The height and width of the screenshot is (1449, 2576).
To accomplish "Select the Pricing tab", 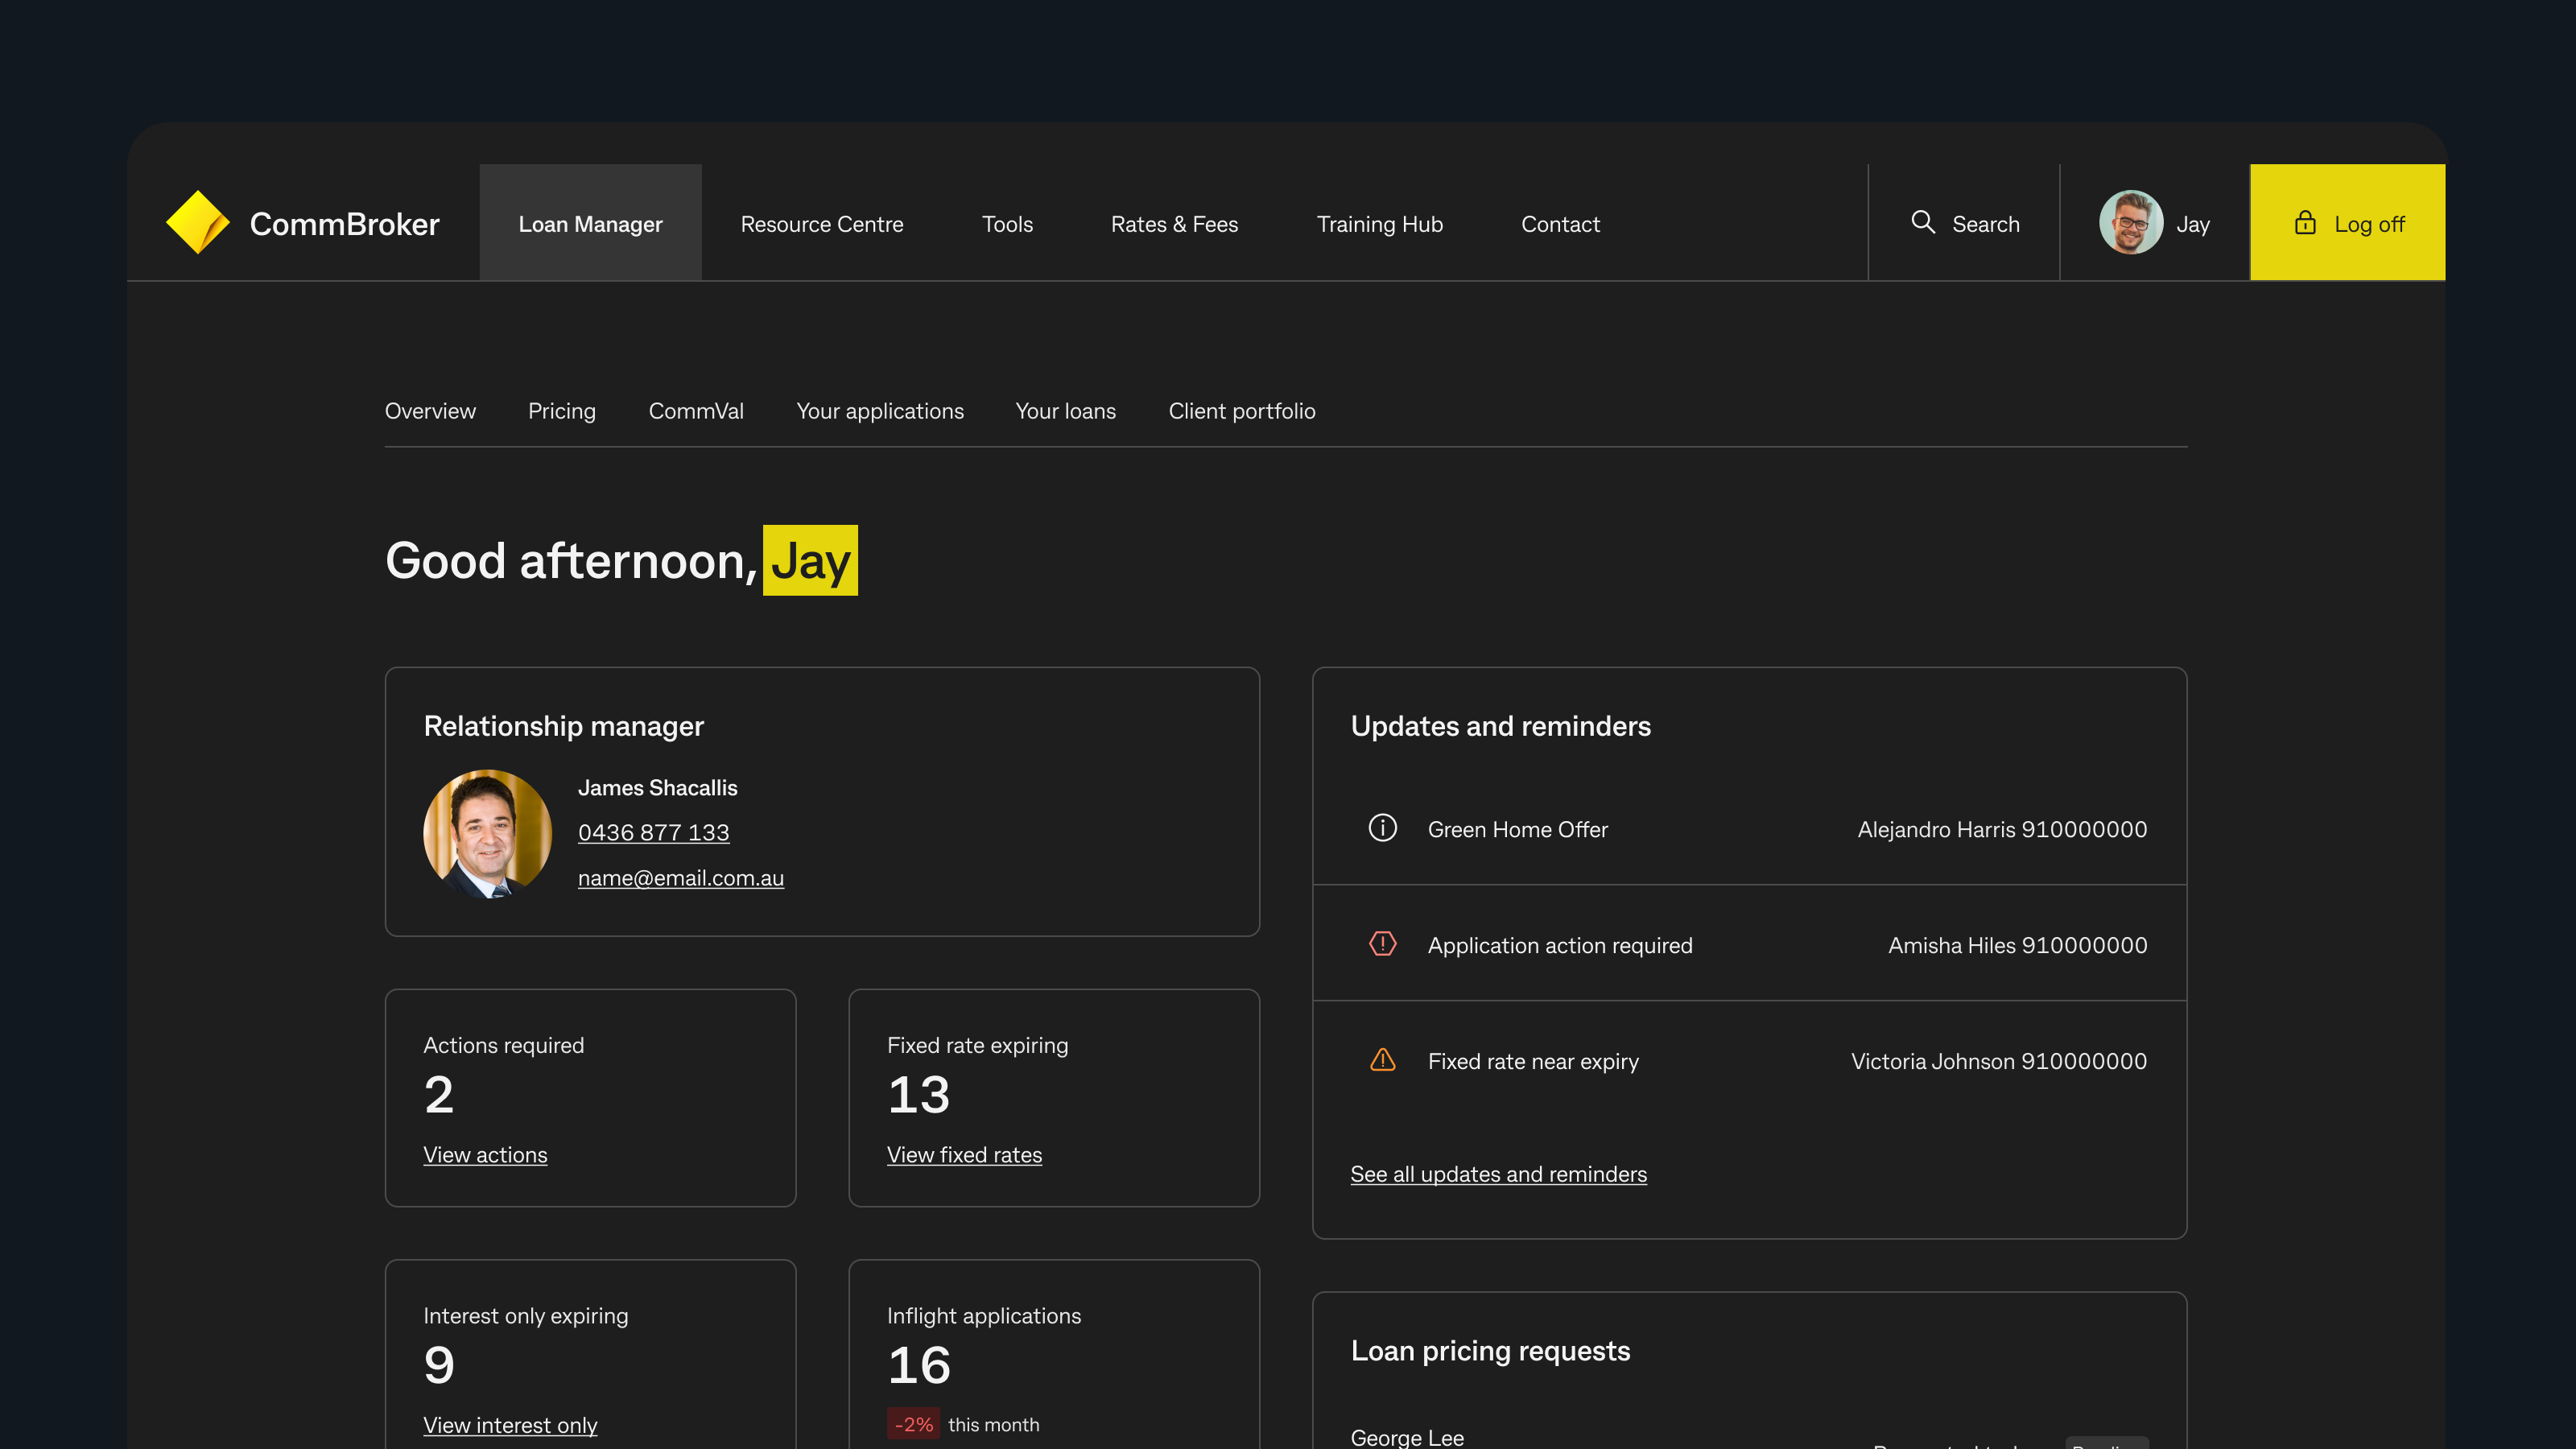I will point(561,411).
